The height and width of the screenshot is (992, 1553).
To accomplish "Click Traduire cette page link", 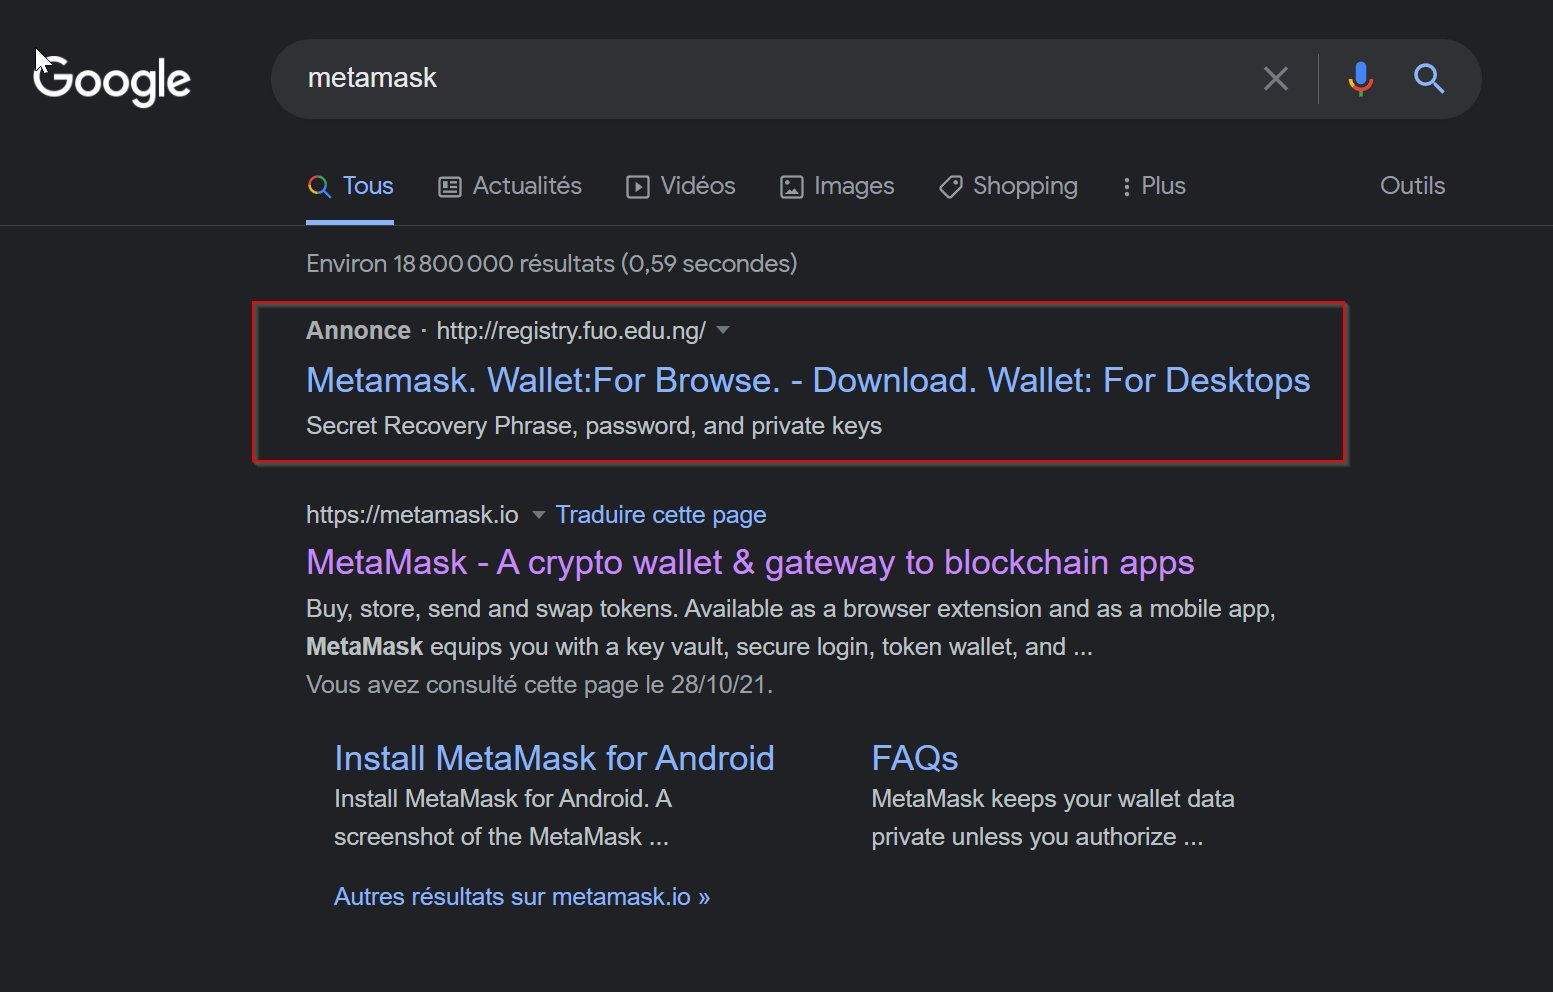I will click(x=661, y=515).
